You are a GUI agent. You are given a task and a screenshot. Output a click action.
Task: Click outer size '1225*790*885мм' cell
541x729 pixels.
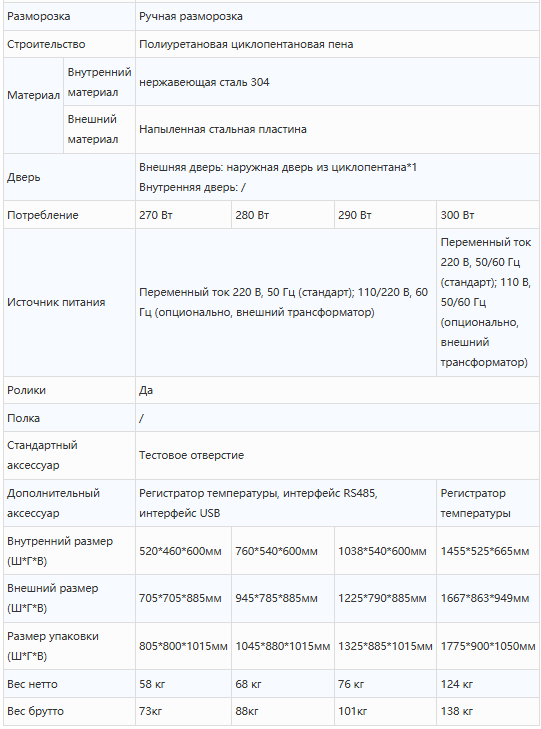(x=385, y=599)
